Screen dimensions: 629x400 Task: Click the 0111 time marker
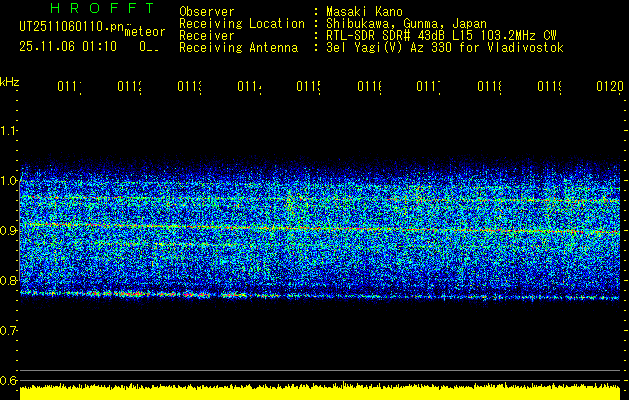[x=69, y=87]
